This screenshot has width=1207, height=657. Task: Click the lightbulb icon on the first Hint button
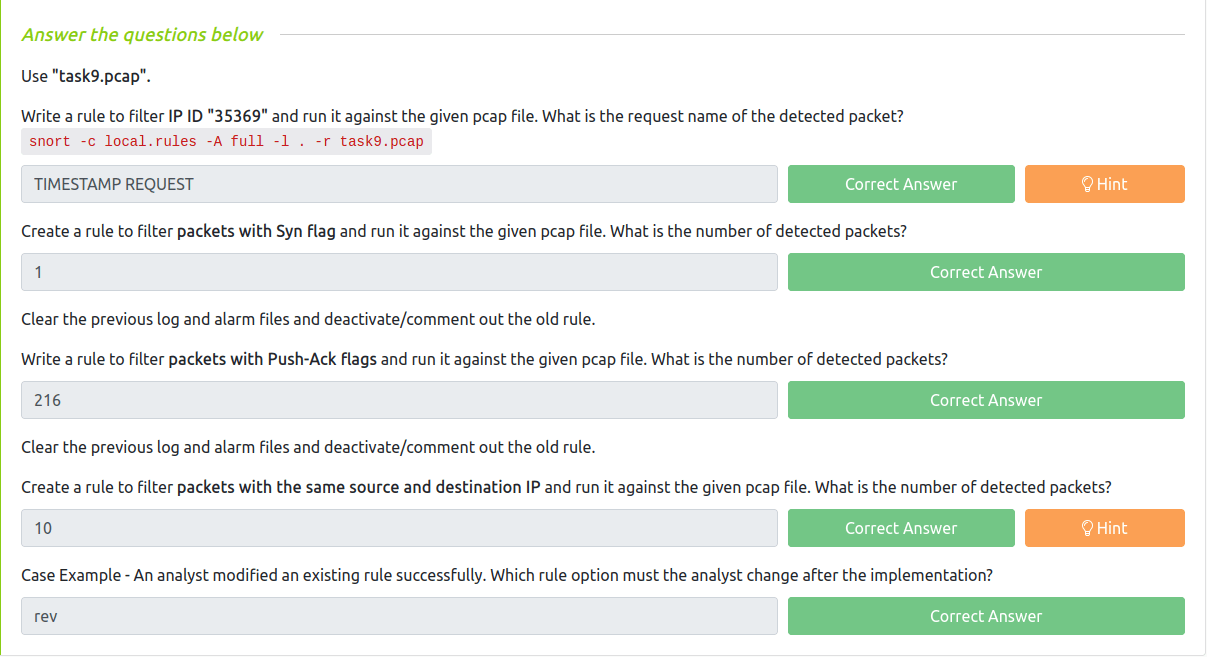(1088, 184)
